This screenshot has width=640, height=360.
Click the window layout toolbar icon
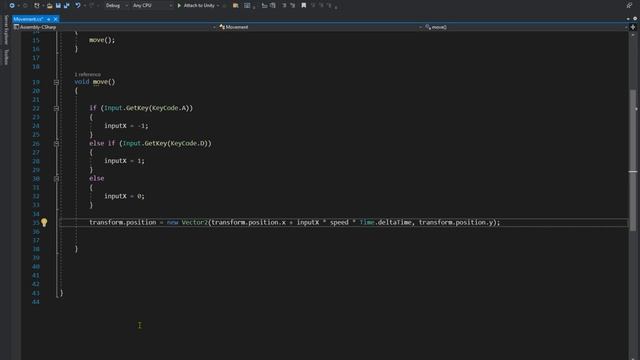[247, 6]
